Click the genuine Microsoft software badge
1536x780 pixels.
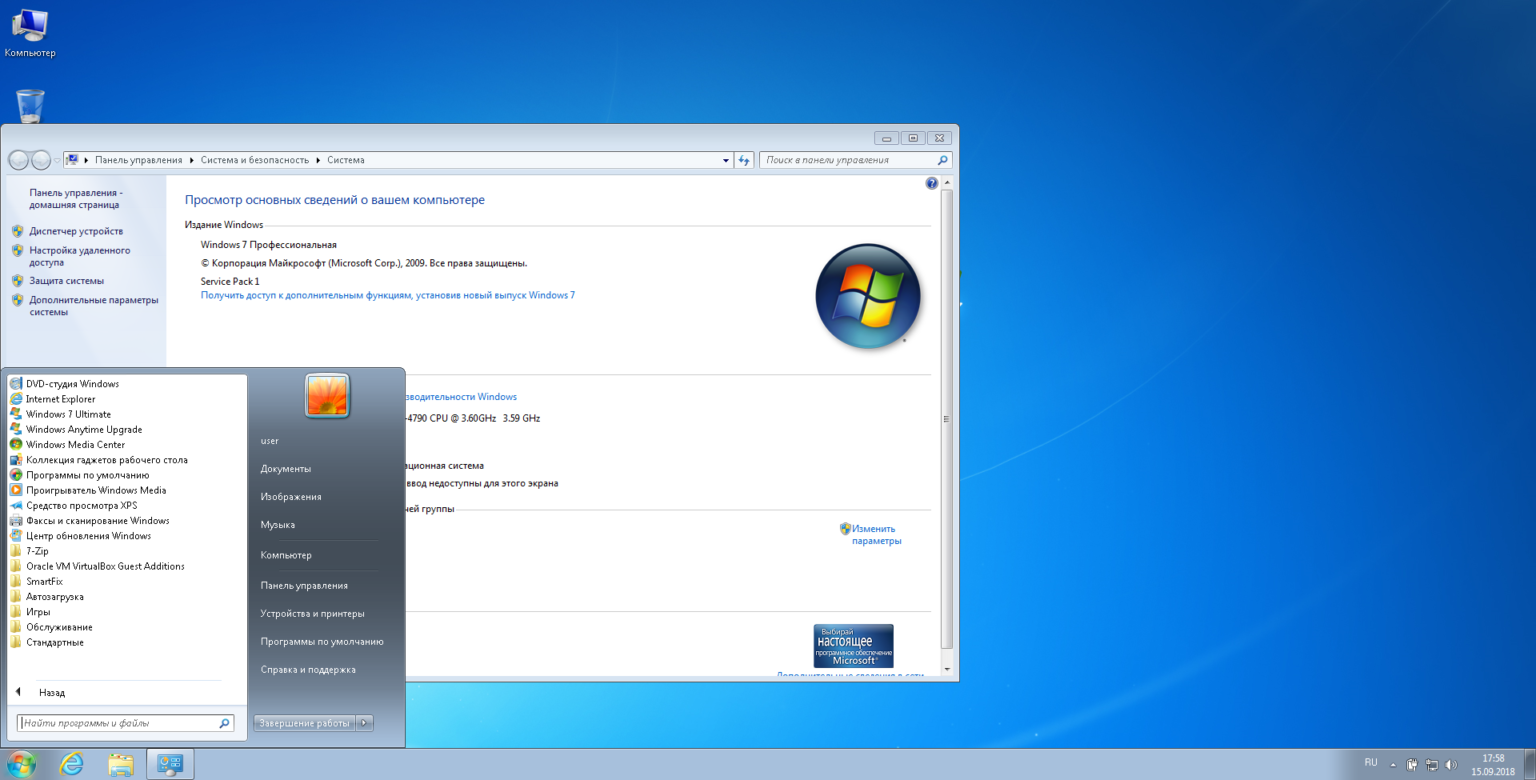[x=853, y=646]
